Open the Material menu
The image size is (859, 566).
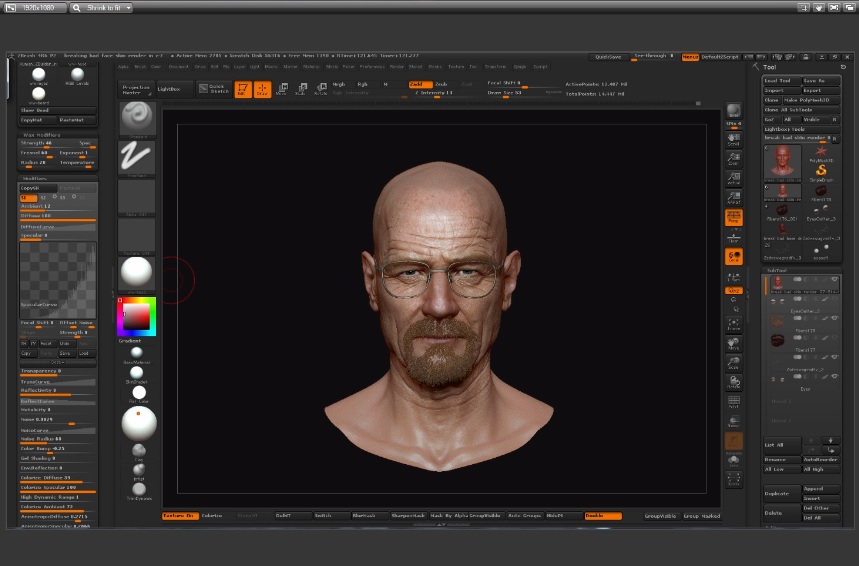point(311,67)
